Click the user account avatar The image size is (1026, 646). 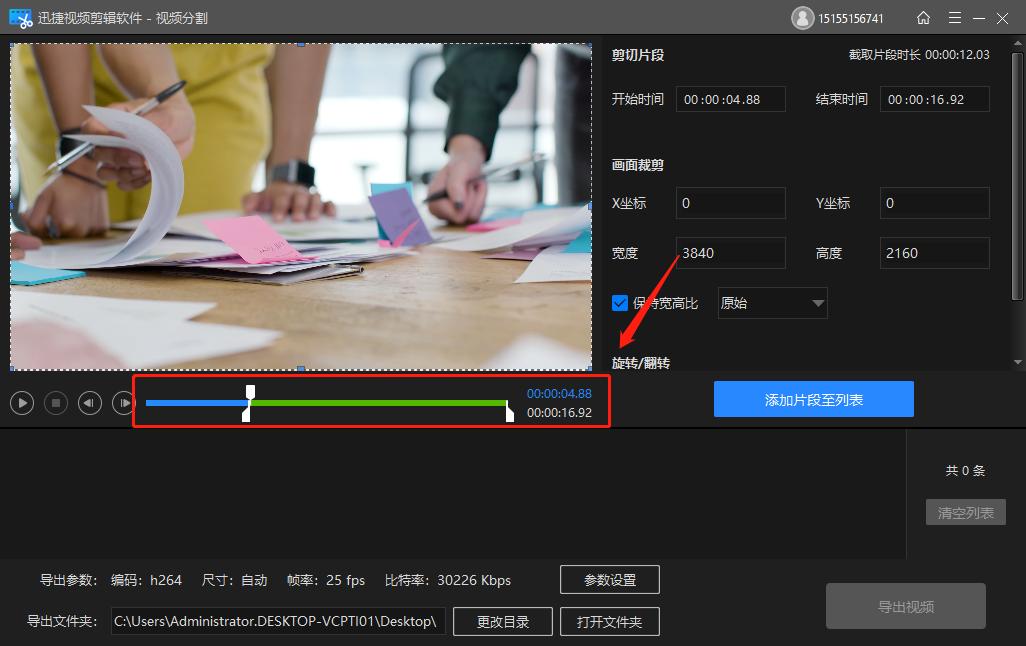coord(802,18)
